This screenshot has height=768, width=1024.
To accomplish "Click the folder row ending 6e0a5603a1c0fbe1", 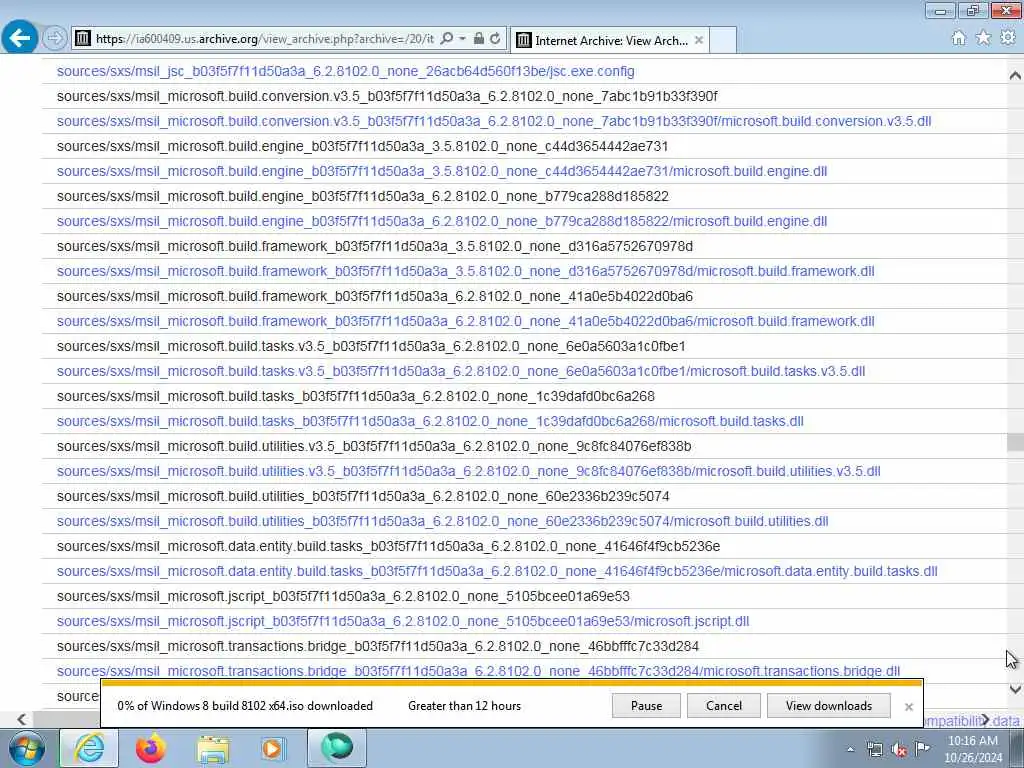I will coord(370,346).
